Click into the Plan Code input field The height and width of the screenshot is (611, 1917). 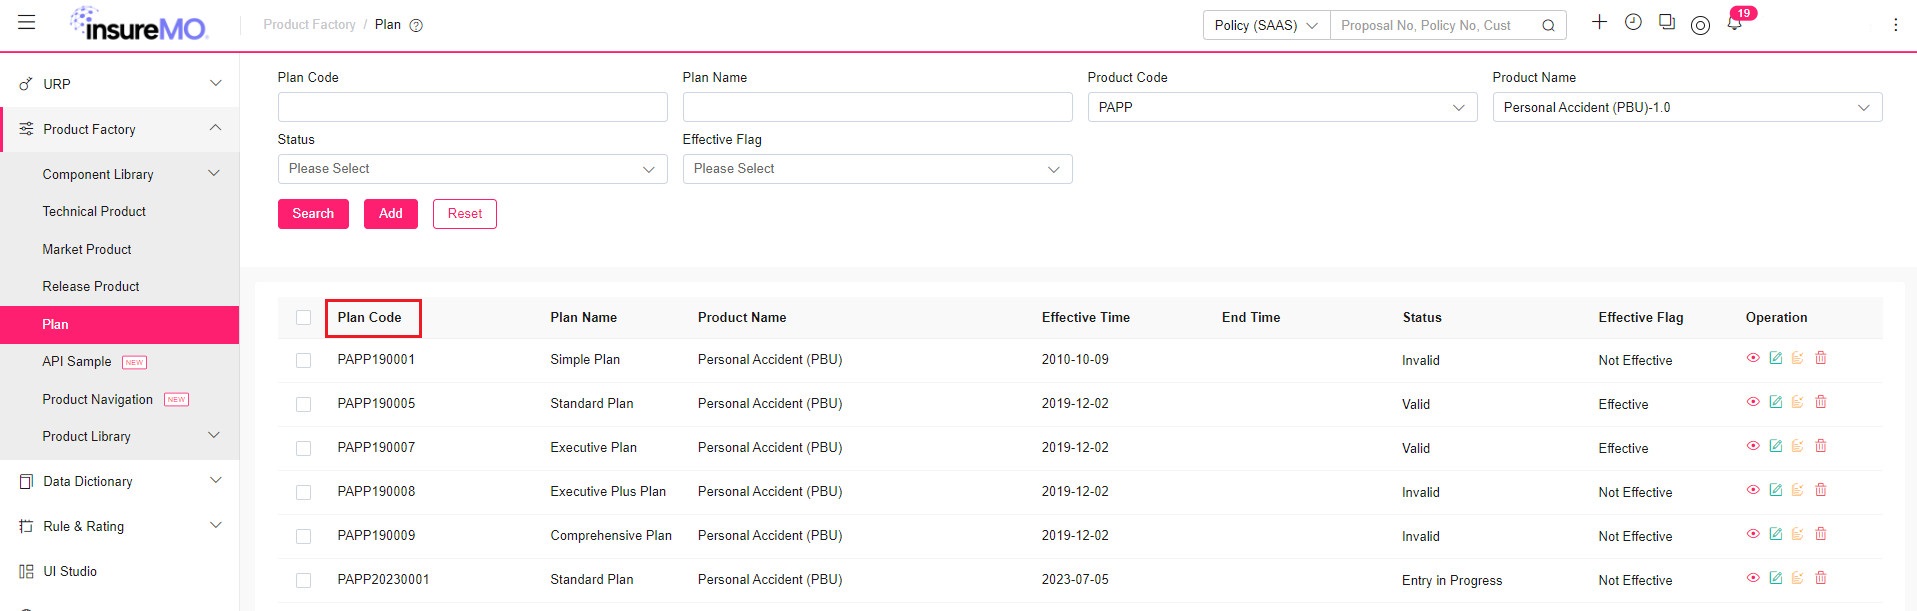pyautogui.click(x=472, y=107)
